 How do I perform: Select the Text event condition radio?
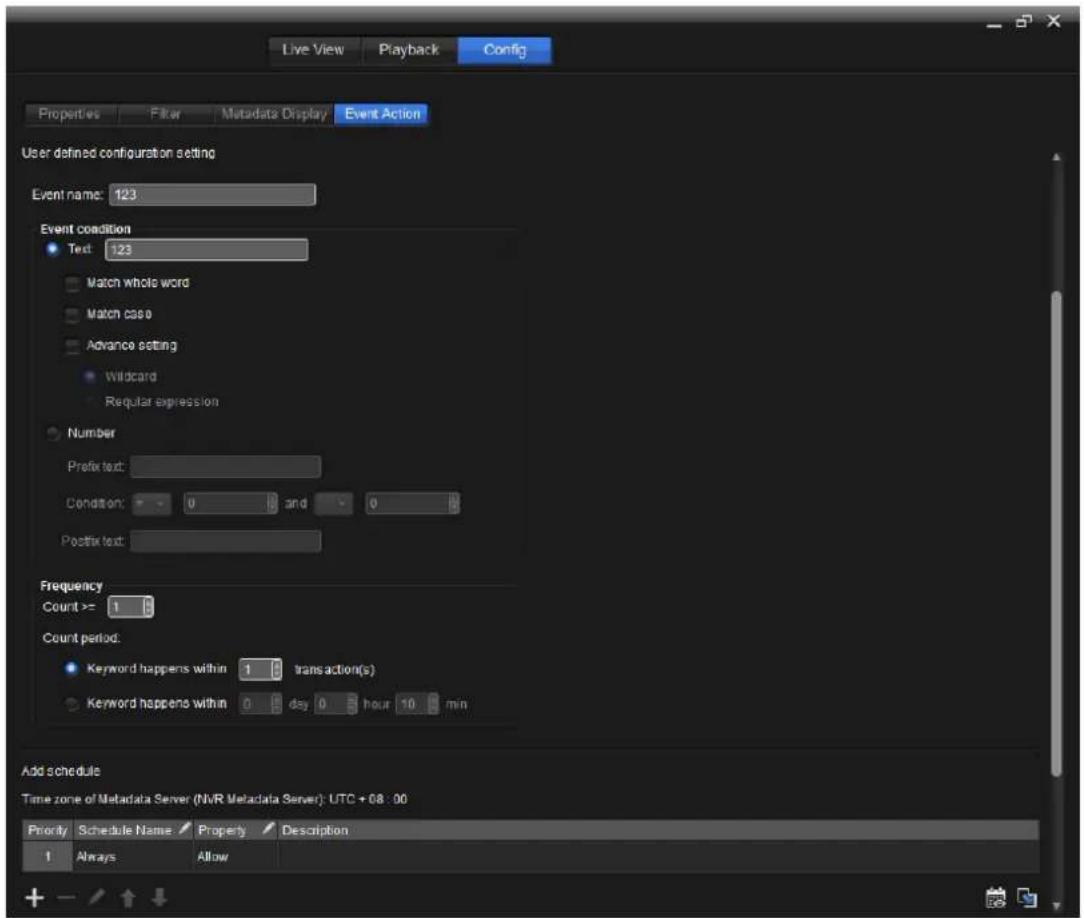point(53,249)
